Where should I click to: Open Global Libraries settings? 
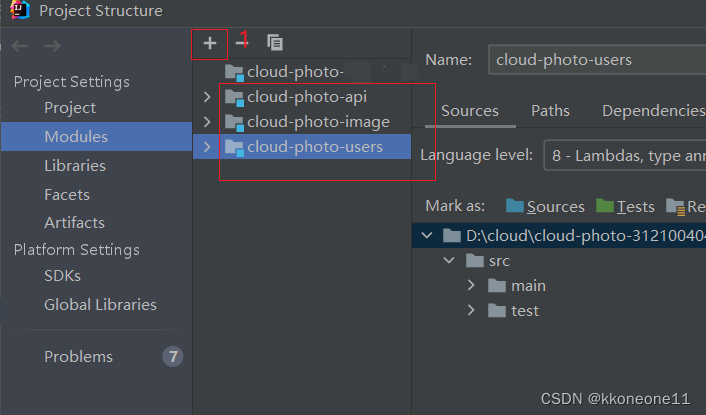(x=100, y=305)
